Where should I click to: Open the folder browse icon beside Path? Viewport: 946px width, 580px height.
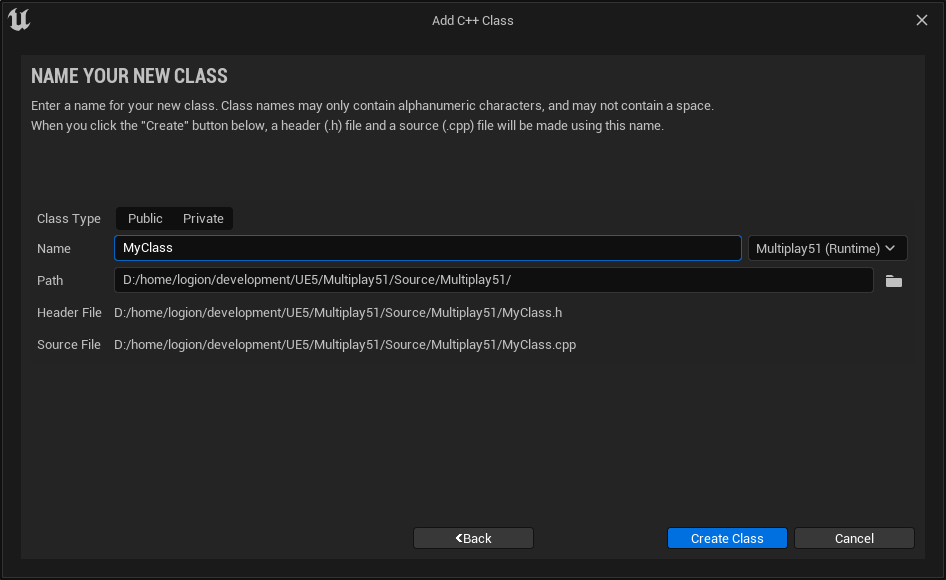(x=893, y=281)
